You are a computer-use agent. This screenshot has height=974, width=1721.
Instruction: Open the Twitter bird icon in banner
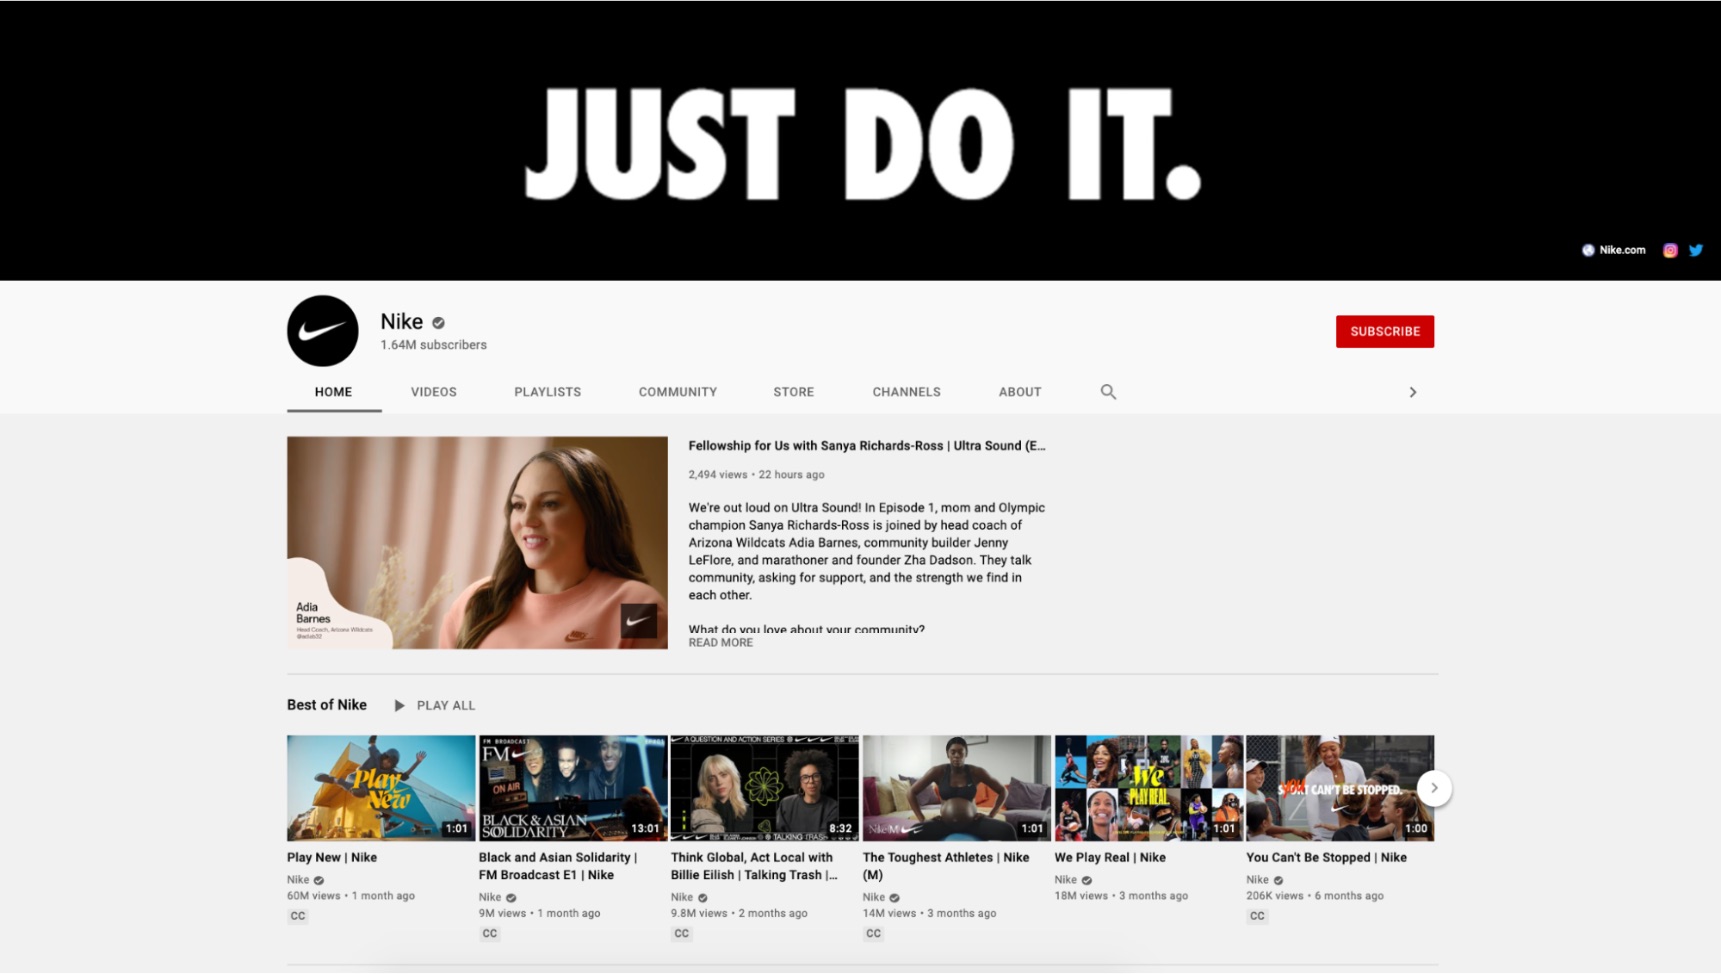1696,250
